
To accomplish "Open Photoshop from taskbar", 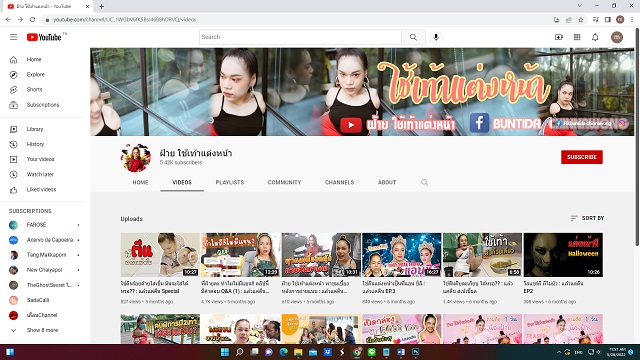I will 416,352.
